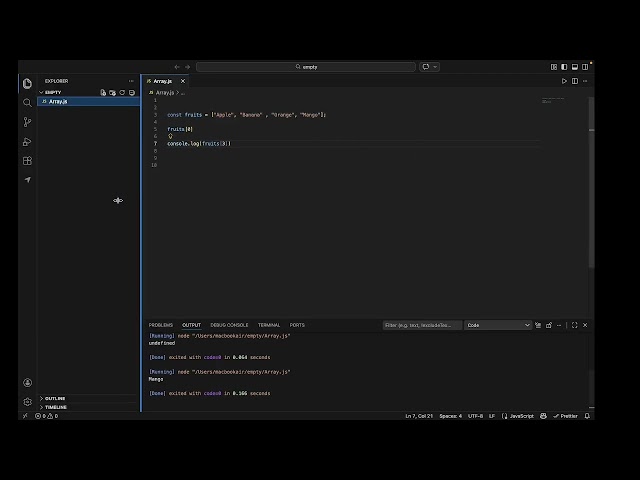Viewport: 640px width, 480px height.
Task: Clear the output panel
Action: coord(538,325)
